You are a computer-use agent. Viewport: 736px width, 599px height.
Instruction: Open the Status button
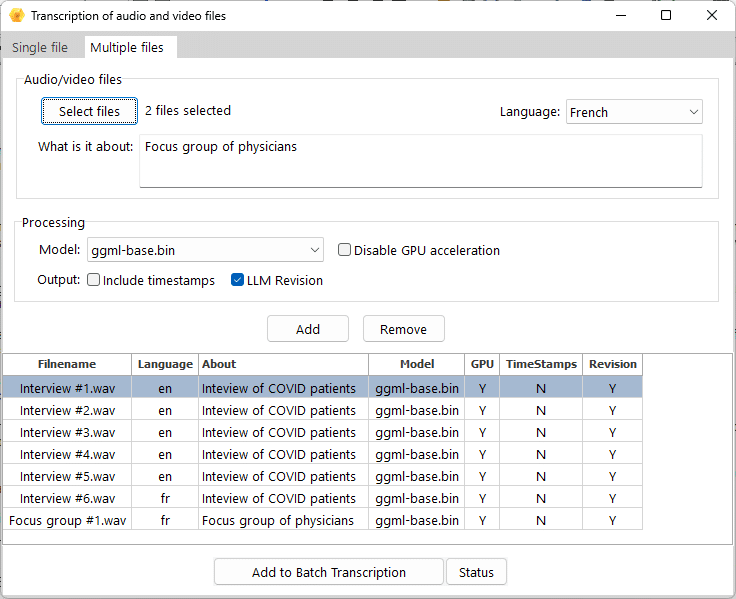coord(476,572)
